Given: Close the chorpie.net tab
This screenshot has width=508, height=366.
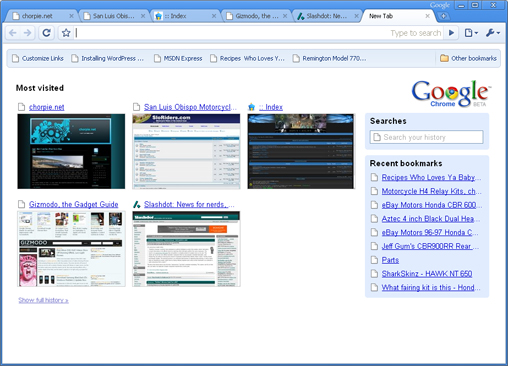Looking at the screenshot, I should [x=71, y=16].
